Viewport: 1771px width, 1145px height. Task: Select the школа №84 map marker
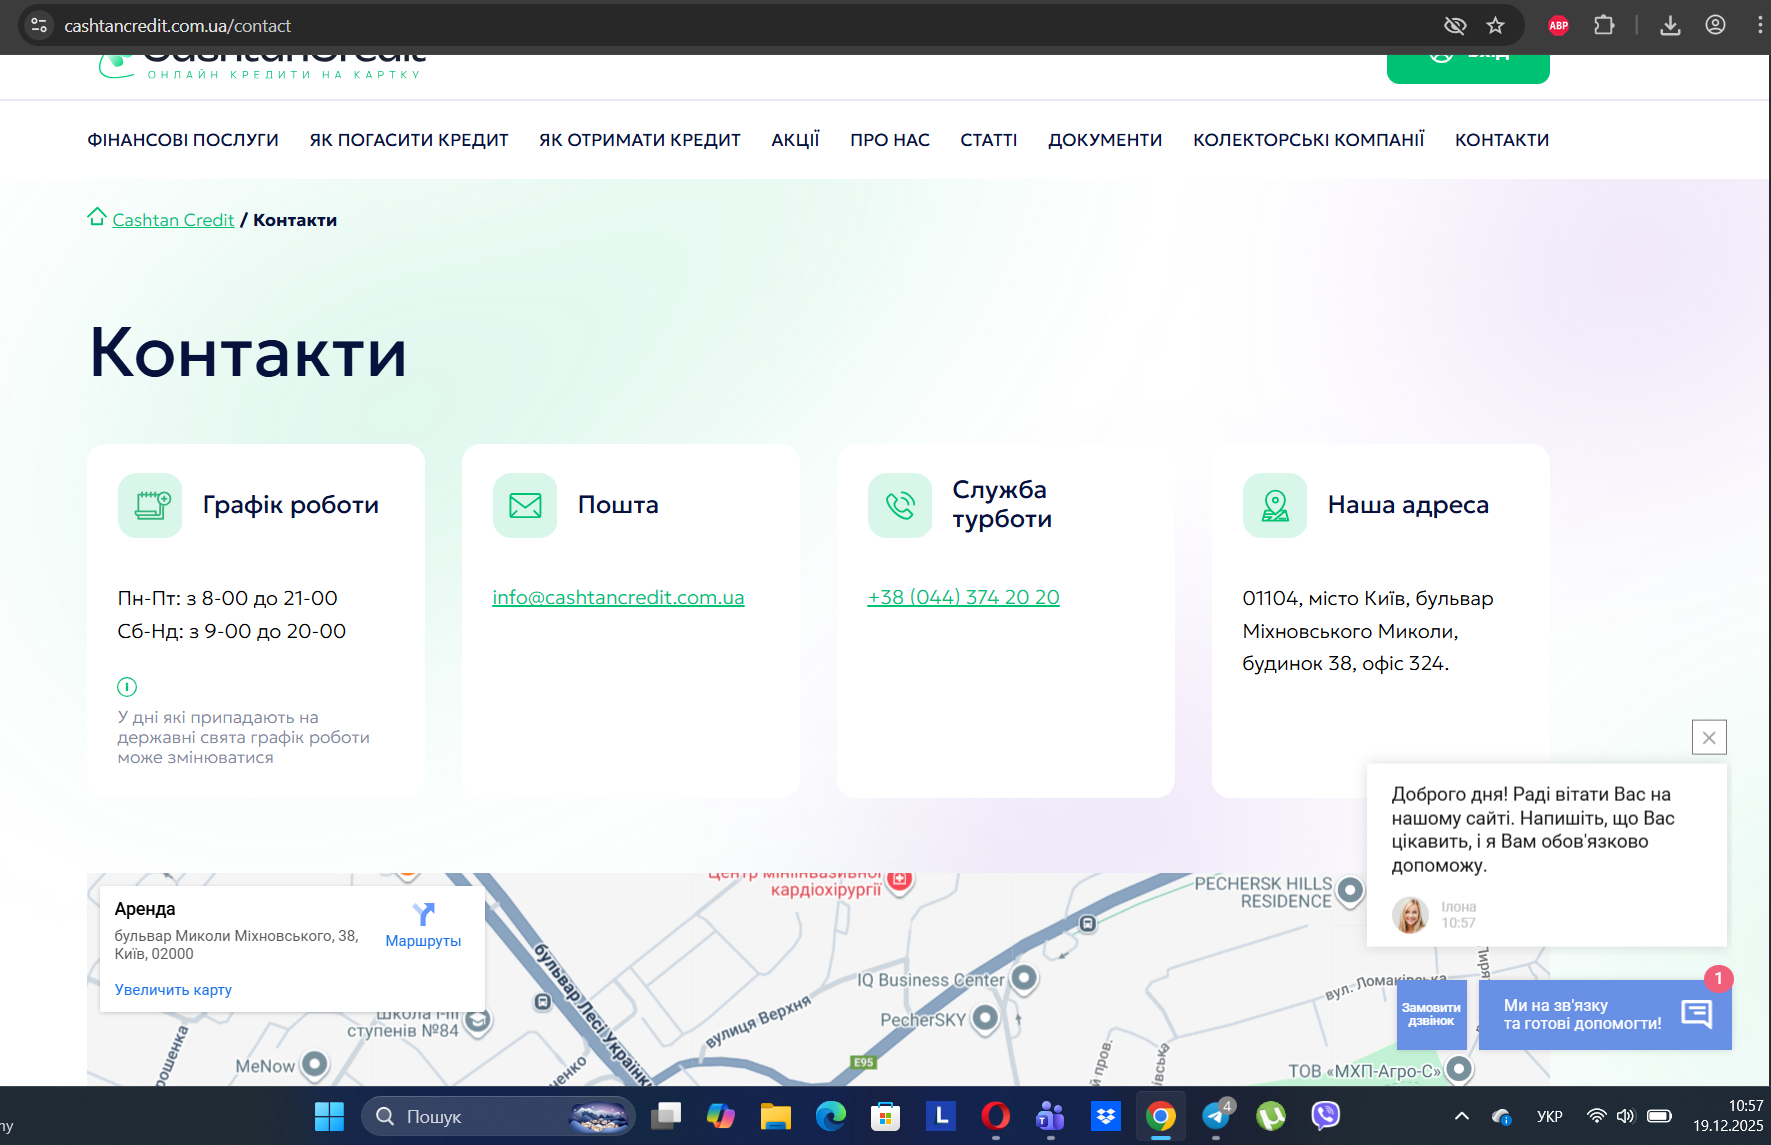(x=478, y=1020)
